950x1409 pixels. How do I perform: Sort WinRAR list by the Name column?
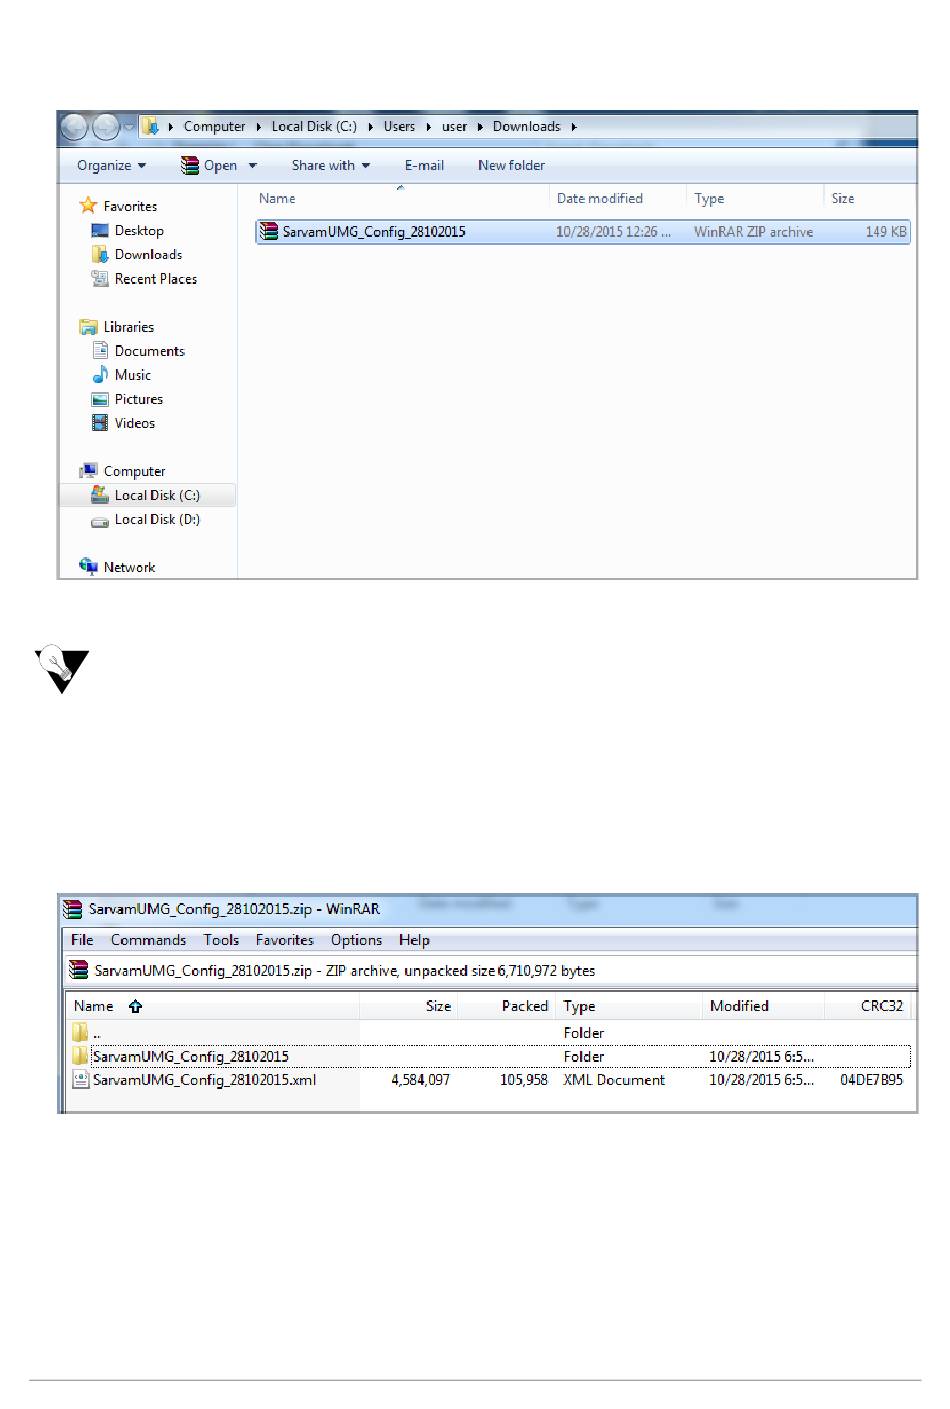[x=93, y=1006]
